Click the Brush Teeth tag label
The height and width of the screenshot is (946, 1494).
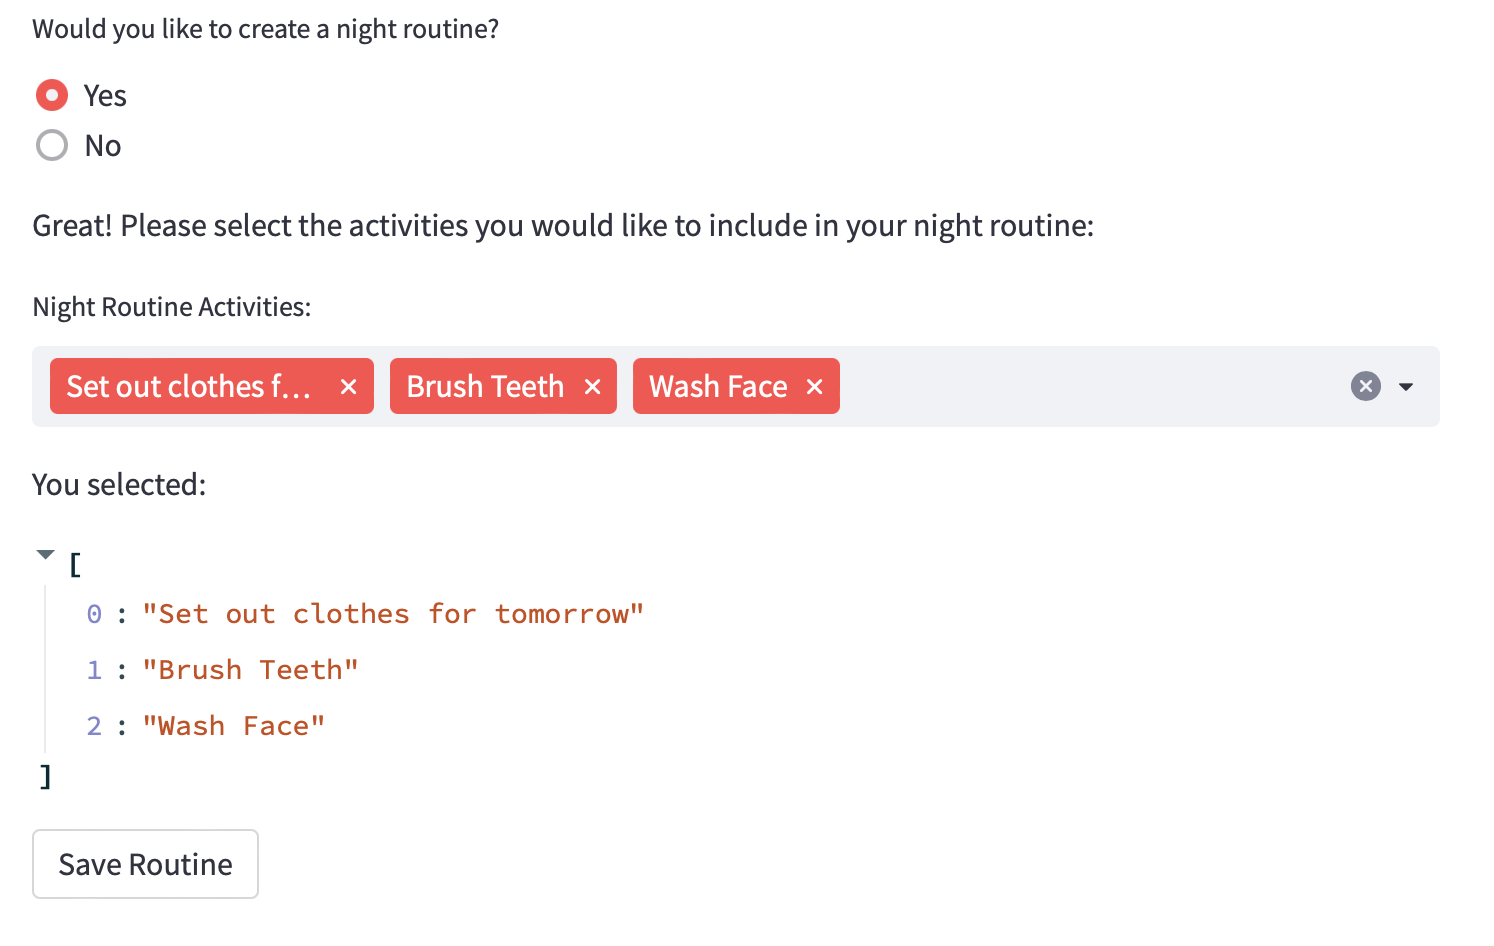click(485, 386)
